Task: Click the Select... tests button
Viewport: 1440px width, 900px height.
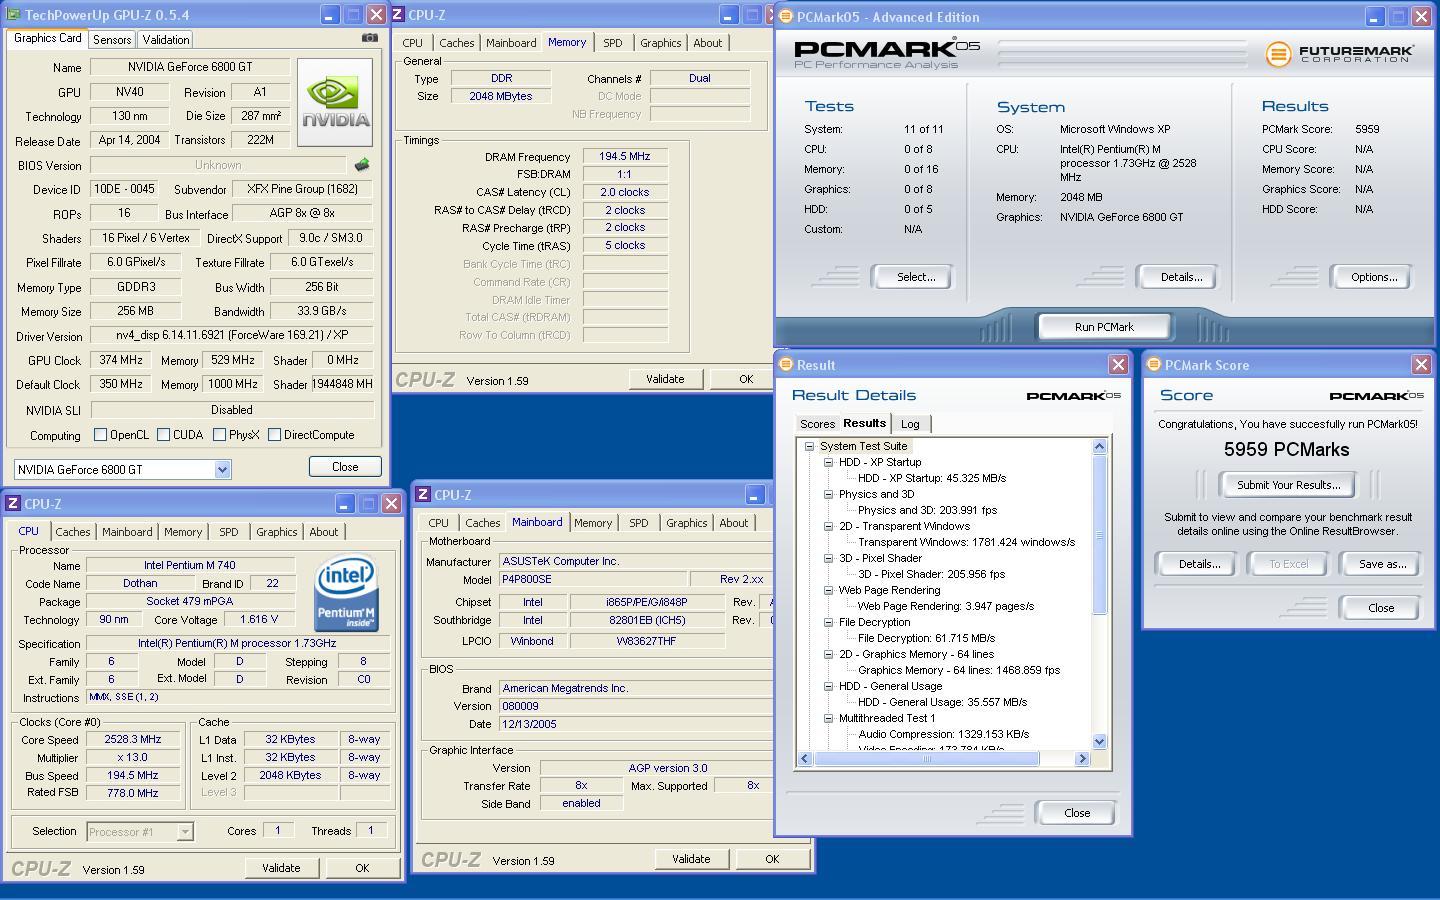Action: [912, 277]
